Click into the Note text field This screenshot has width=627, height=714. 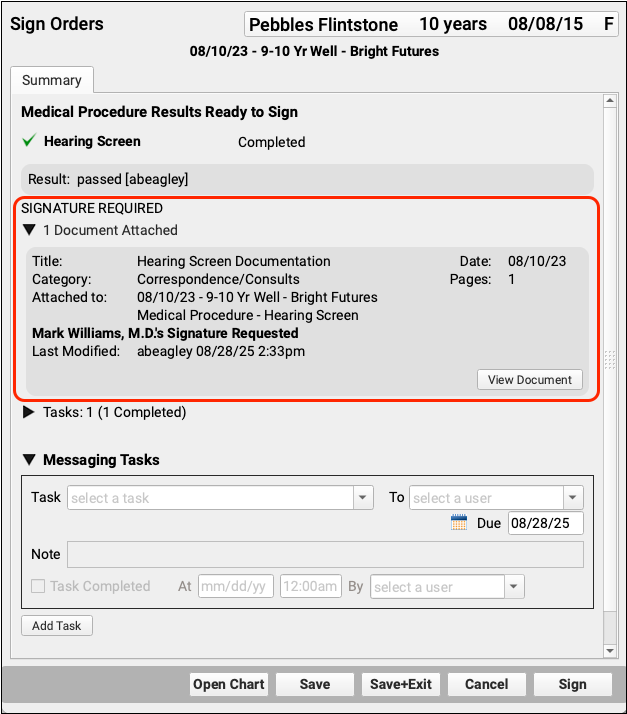point(325,554)
